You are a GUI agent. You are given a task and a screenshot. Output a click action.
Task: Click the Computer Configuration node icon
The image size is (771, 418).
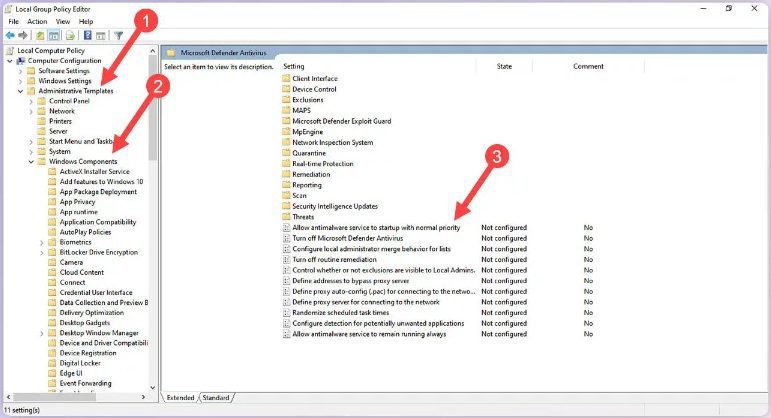click(21, 60)
